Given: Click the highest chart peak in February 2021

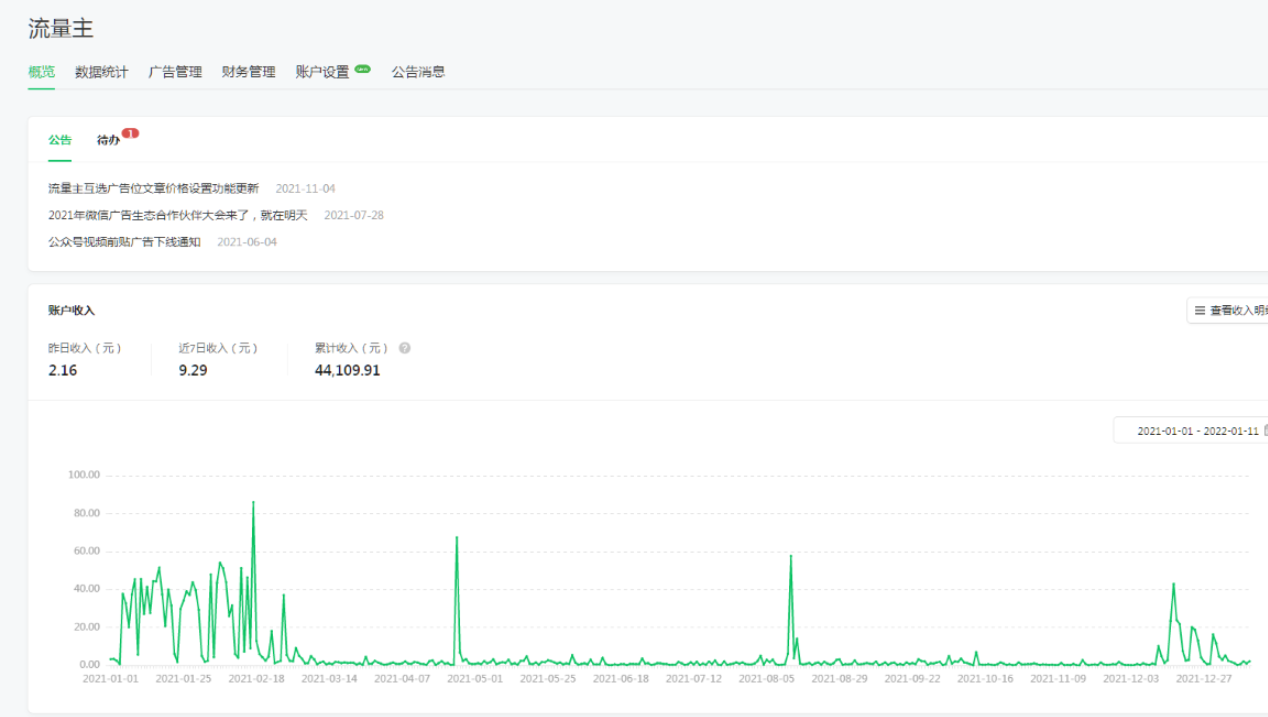Looking at the screenshot, I should point(253,503).
